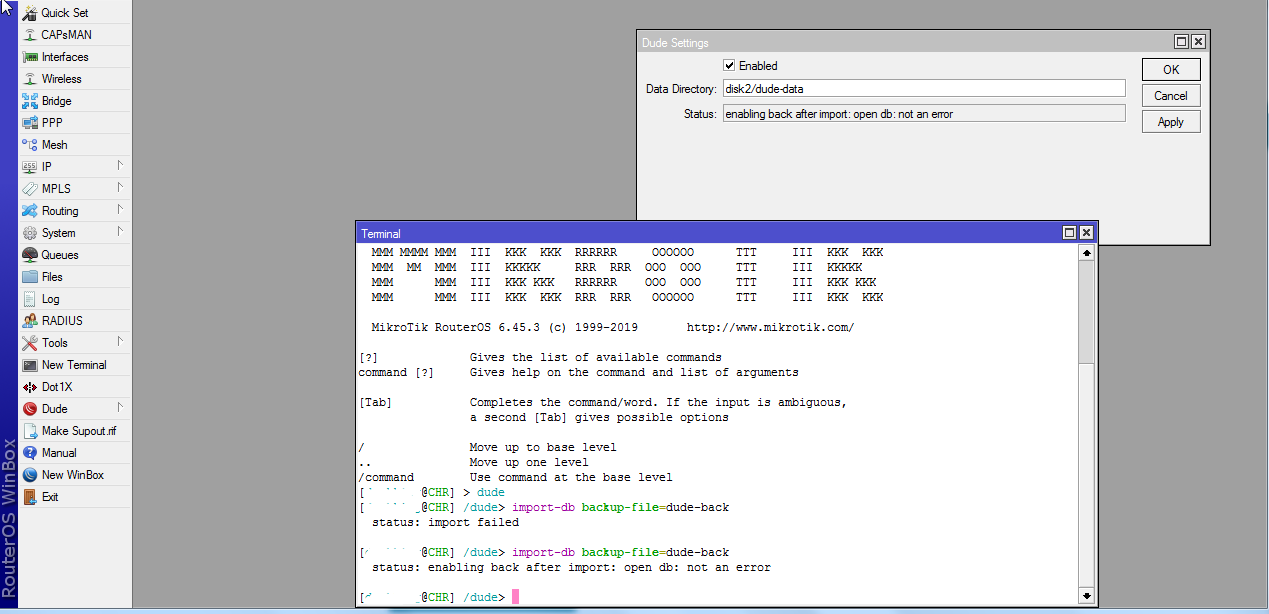The width and height of the screenshot is (1269, 614).
Task: Cancel the Dude Settings dialog
Action: [1170, 96]
